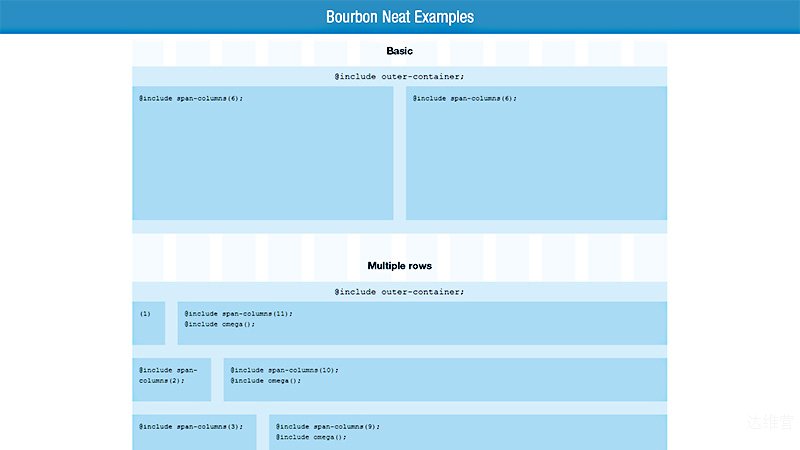Click the Bourbon Neat Examples page title

tap(399, 17)
